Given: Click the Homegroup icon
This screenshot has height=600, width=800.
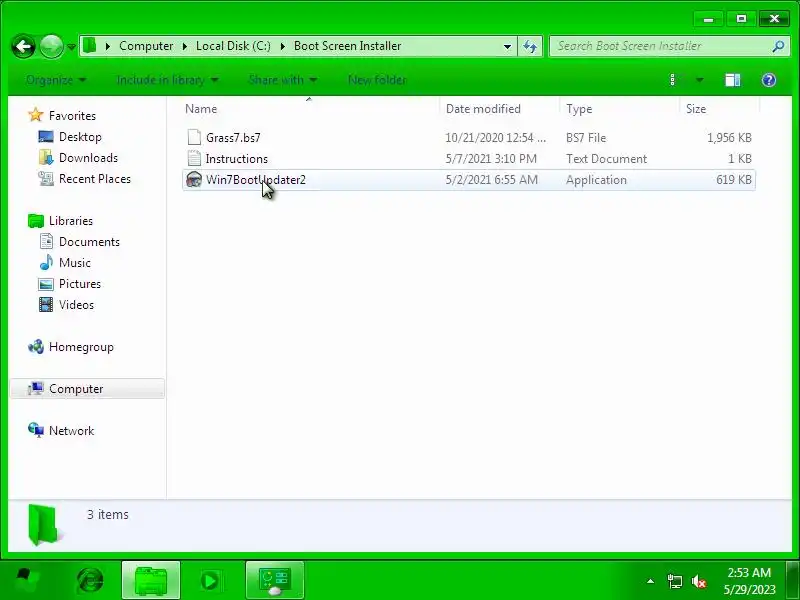Looking at the screenshot, I should (x=36, y=347).
